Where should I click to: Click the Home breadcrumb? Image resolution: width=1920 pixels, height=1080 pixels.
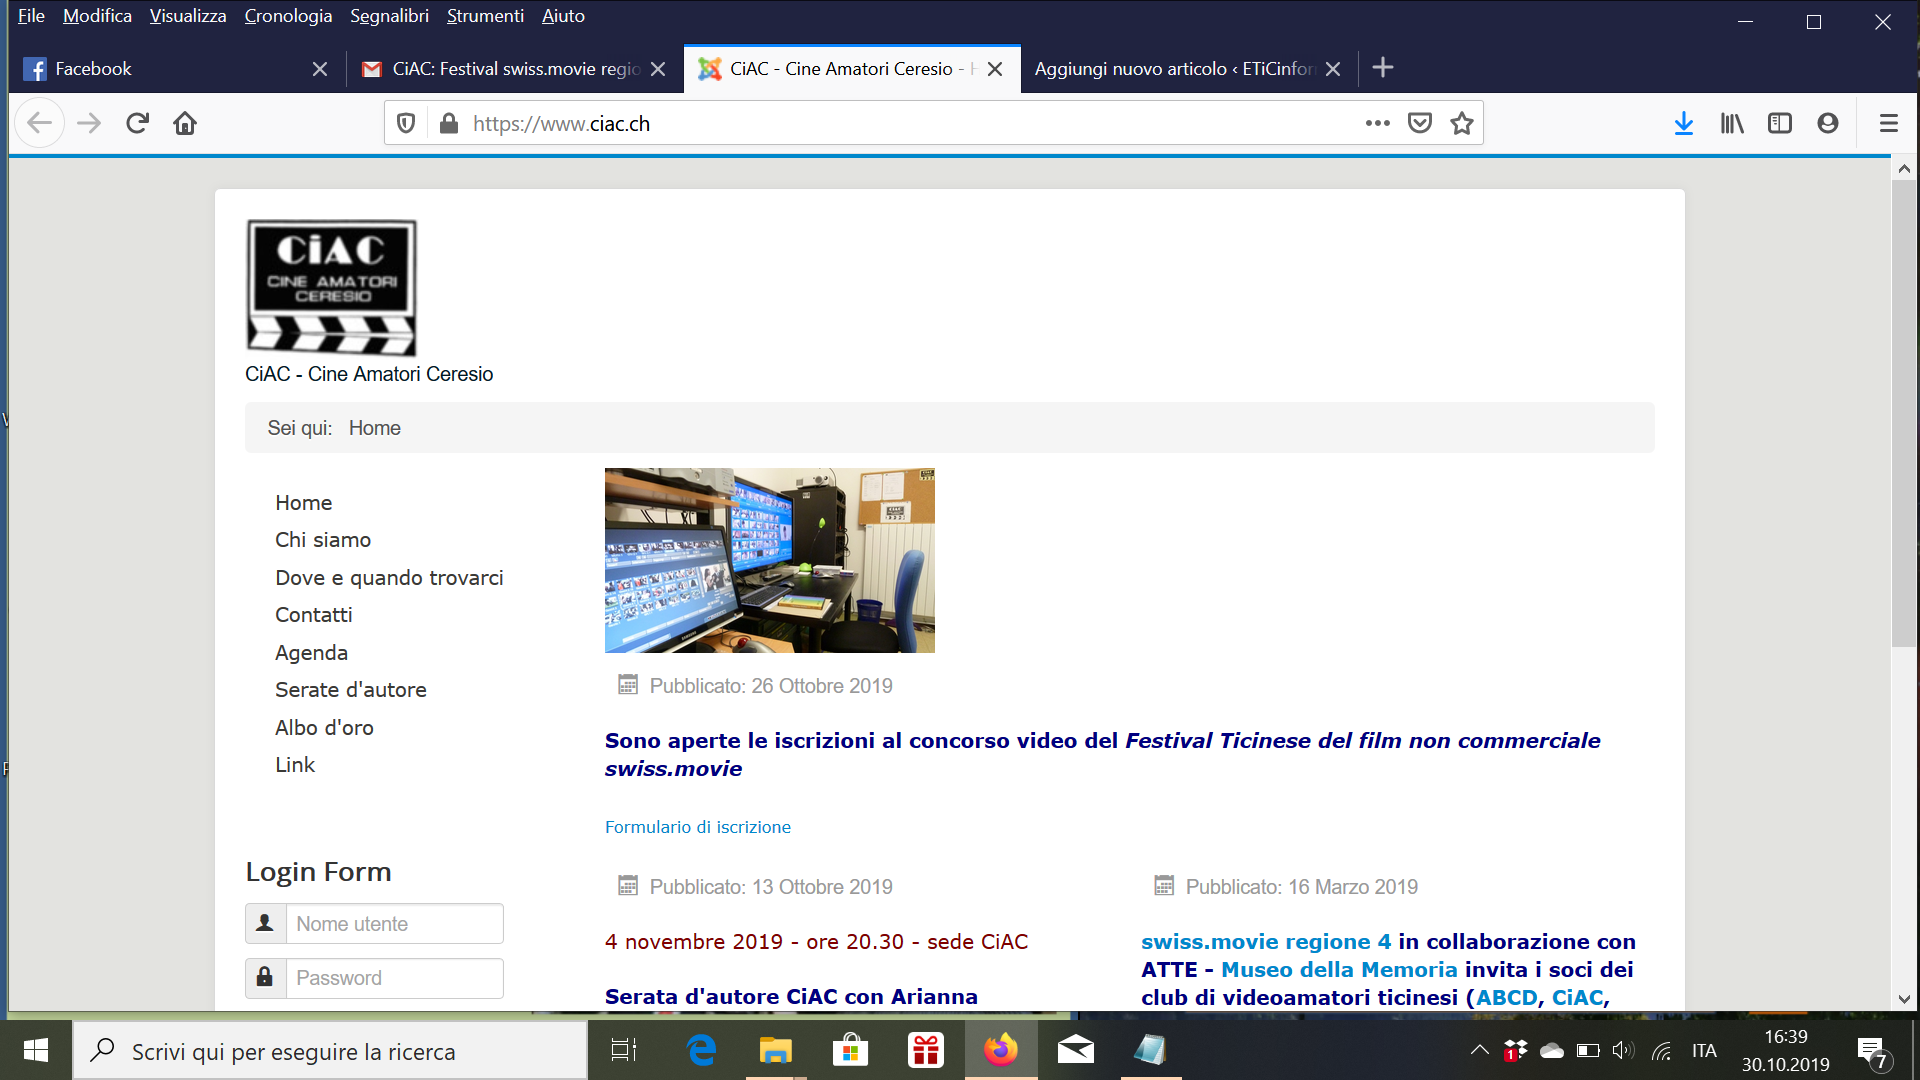pyautogui.click(x=375, y=428)
